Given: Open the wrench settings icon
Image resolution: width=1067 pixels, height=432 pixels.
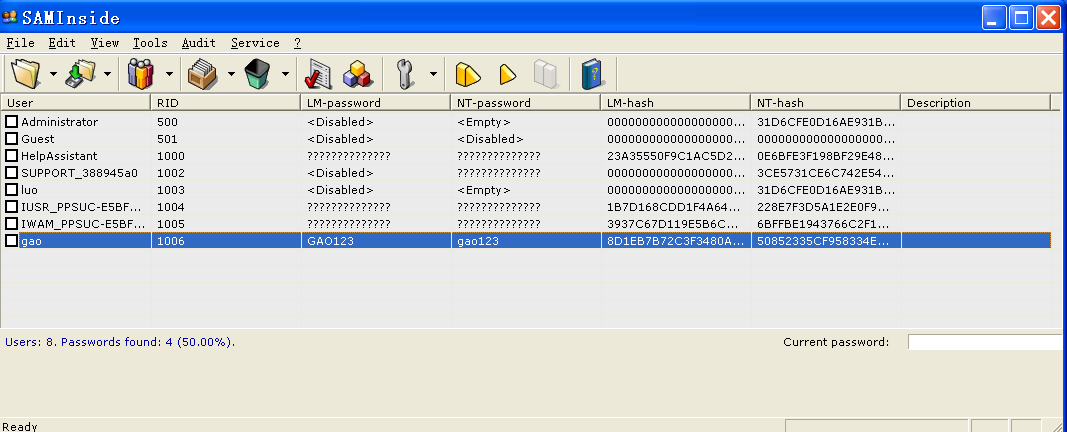Looking at the screenshot, I should click(405, 73).
